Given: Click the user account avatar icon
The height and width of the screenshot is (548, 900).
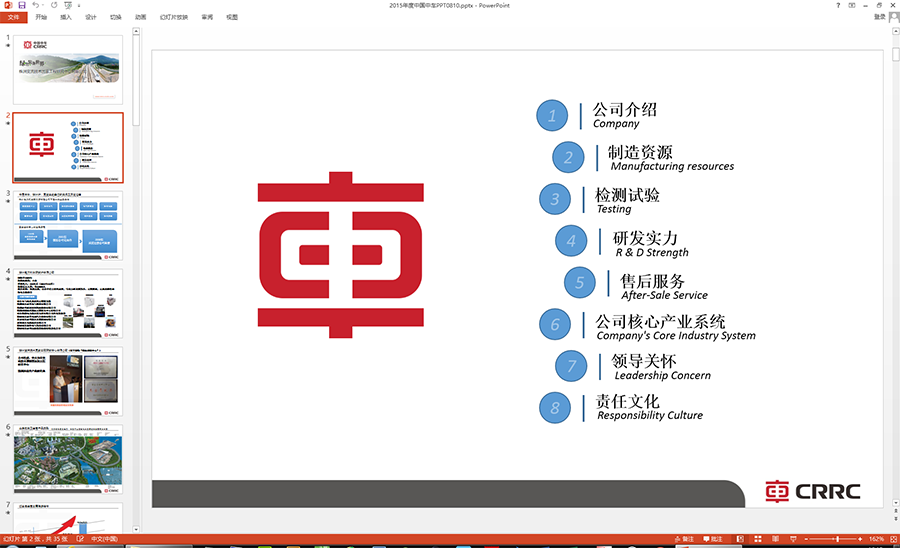Looking at the screenshot, I should pyautogui.click(x=894, y=17).
